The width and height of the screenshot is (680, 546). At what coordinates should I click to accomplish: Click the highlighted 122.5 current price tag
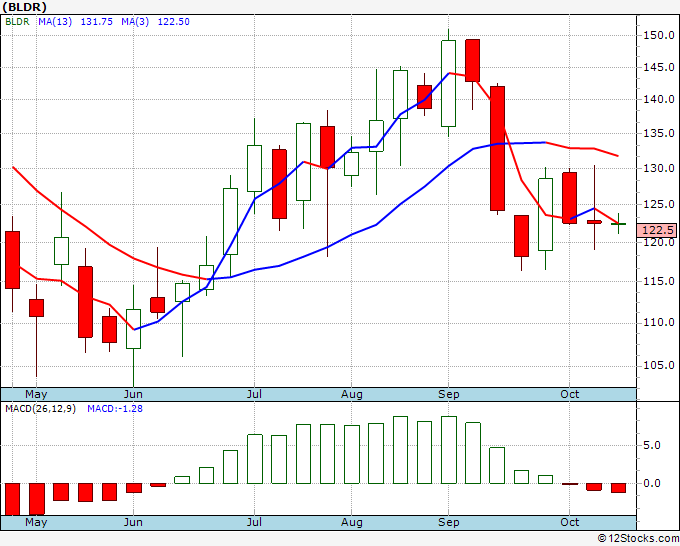point(657,230)
